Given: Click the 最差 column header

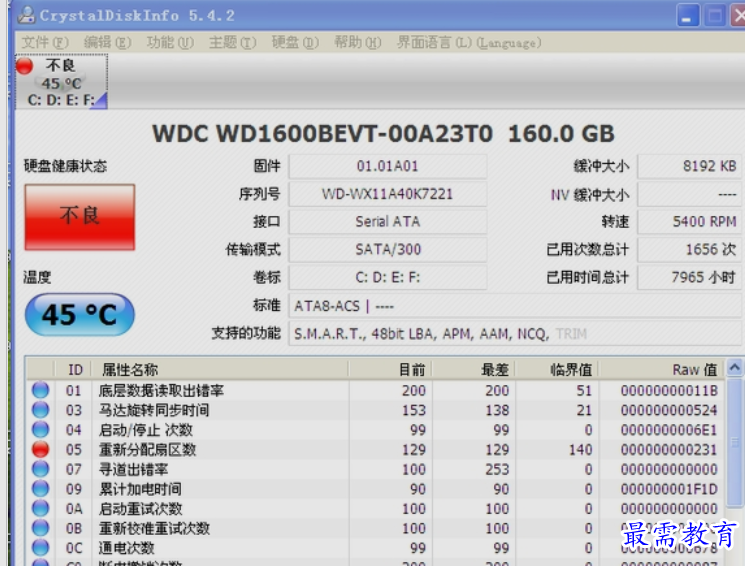Looking at the screenshot, I should (x=473, y=369).
